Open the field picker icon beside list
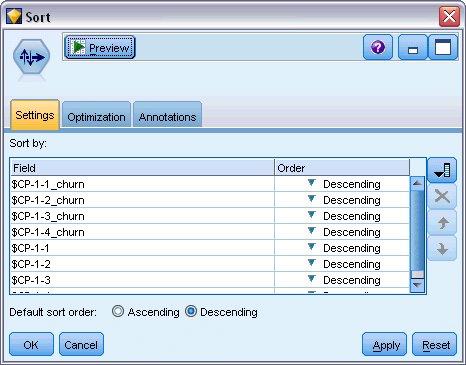This screenshot has height=365, width=466. click(x=442, y=170)
